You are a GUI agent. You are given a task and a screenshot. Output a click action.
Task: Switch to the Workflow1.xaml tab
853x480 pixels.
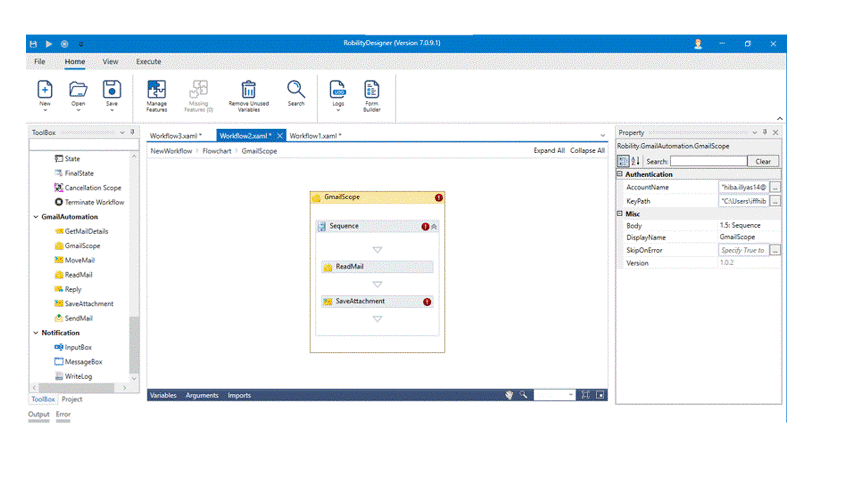point(315,135)
